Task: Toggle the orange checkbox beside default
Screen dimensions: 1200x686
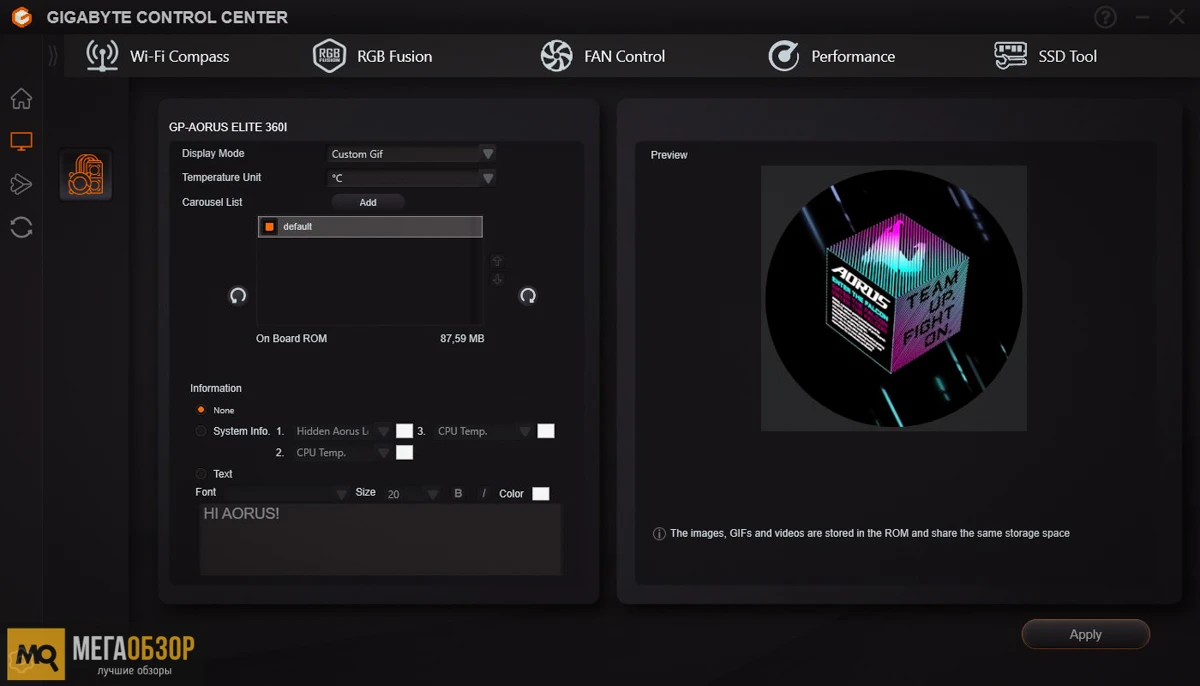Action: [269, 227]
